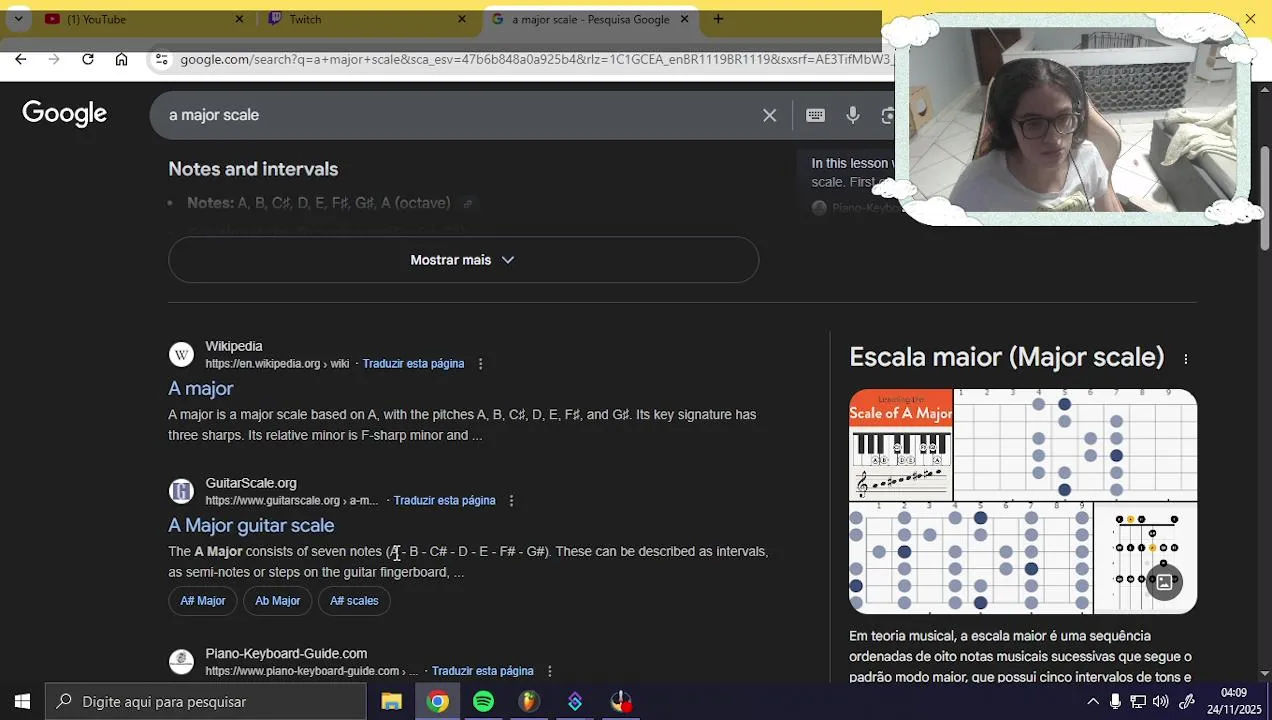
Task: Open Wikipedia 'A major' result
Action: 201,389
